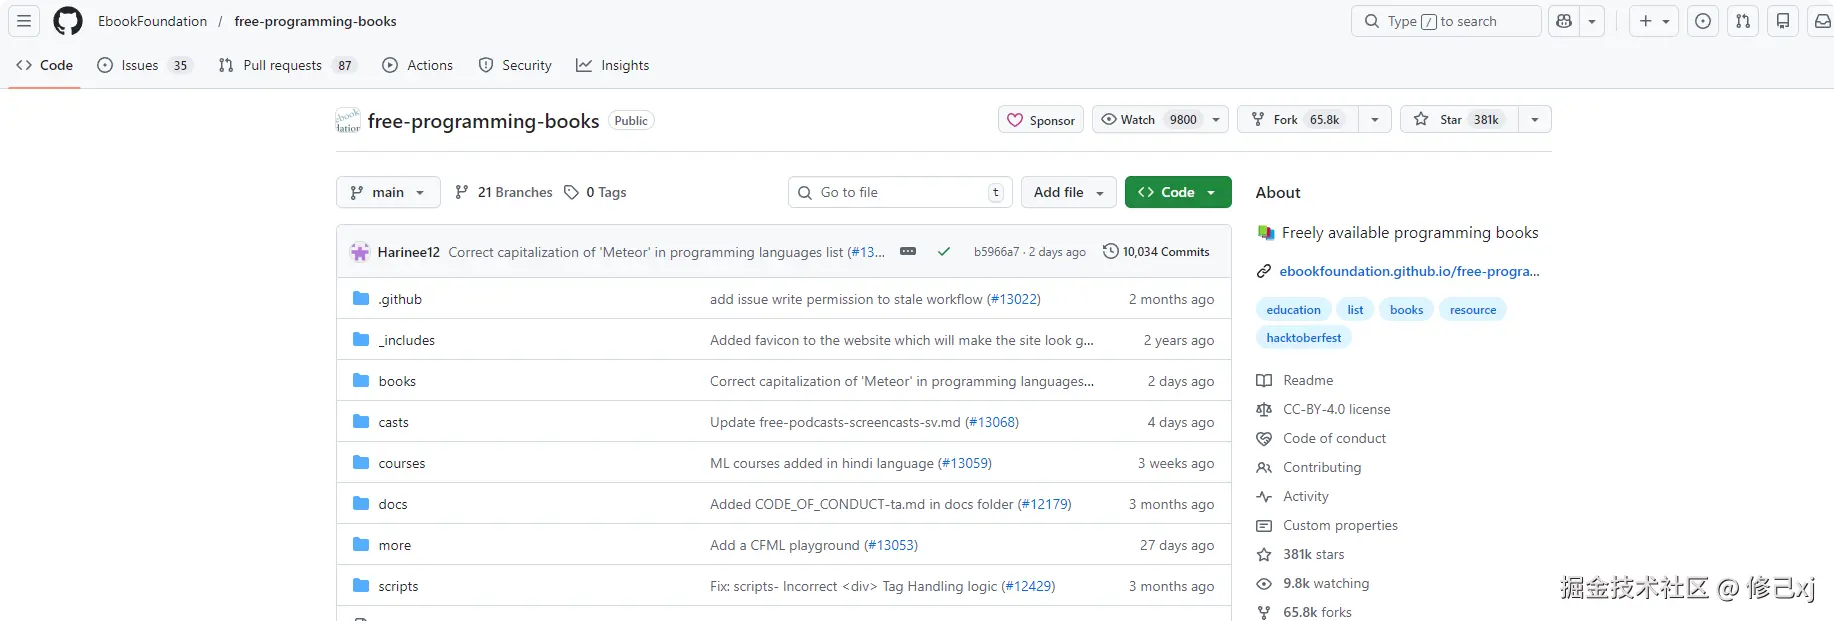This screenshot has height=621, width=1834.
Task: Star the free-programming-books repository
Action: pos(1459,120)
